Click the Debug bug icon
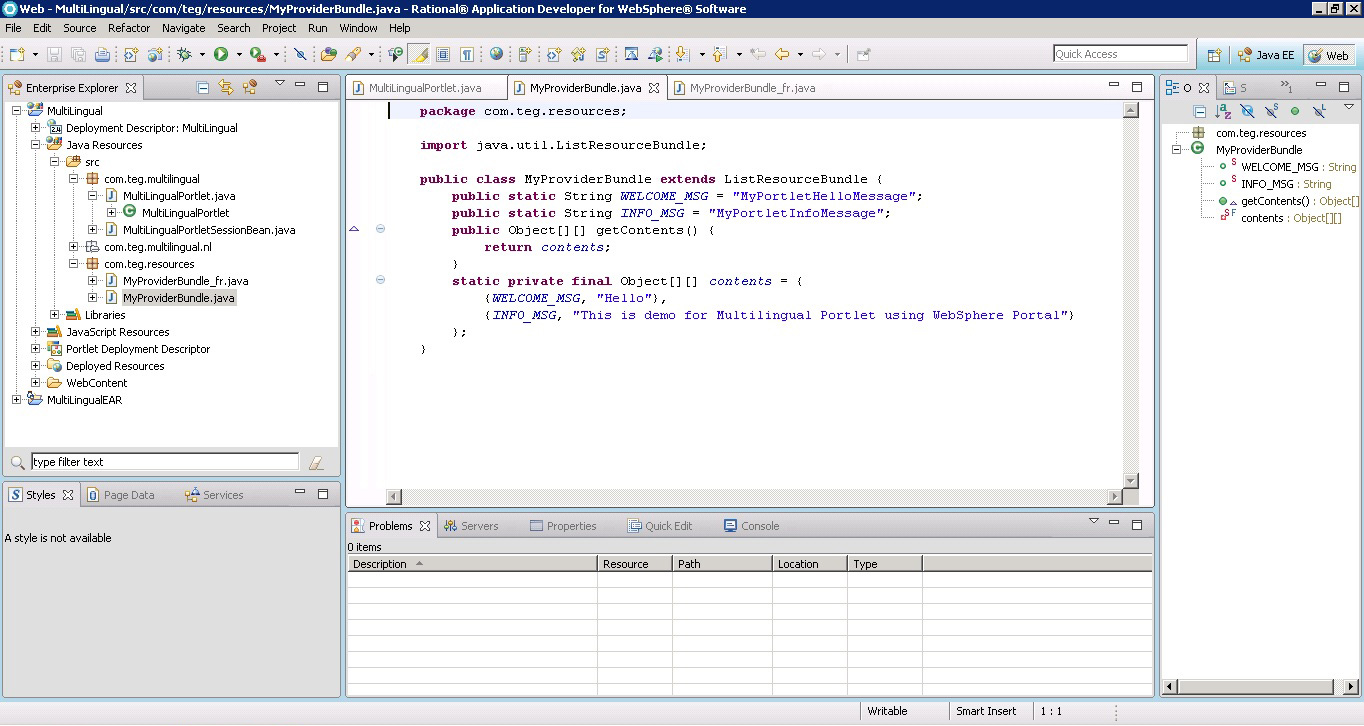This screenshot has width=1364, height=726. [185, 54]
